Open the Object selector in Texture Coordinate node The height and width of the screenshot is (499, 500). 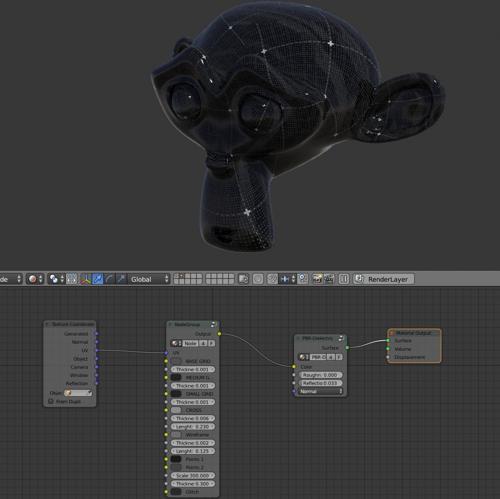point(78,393)
